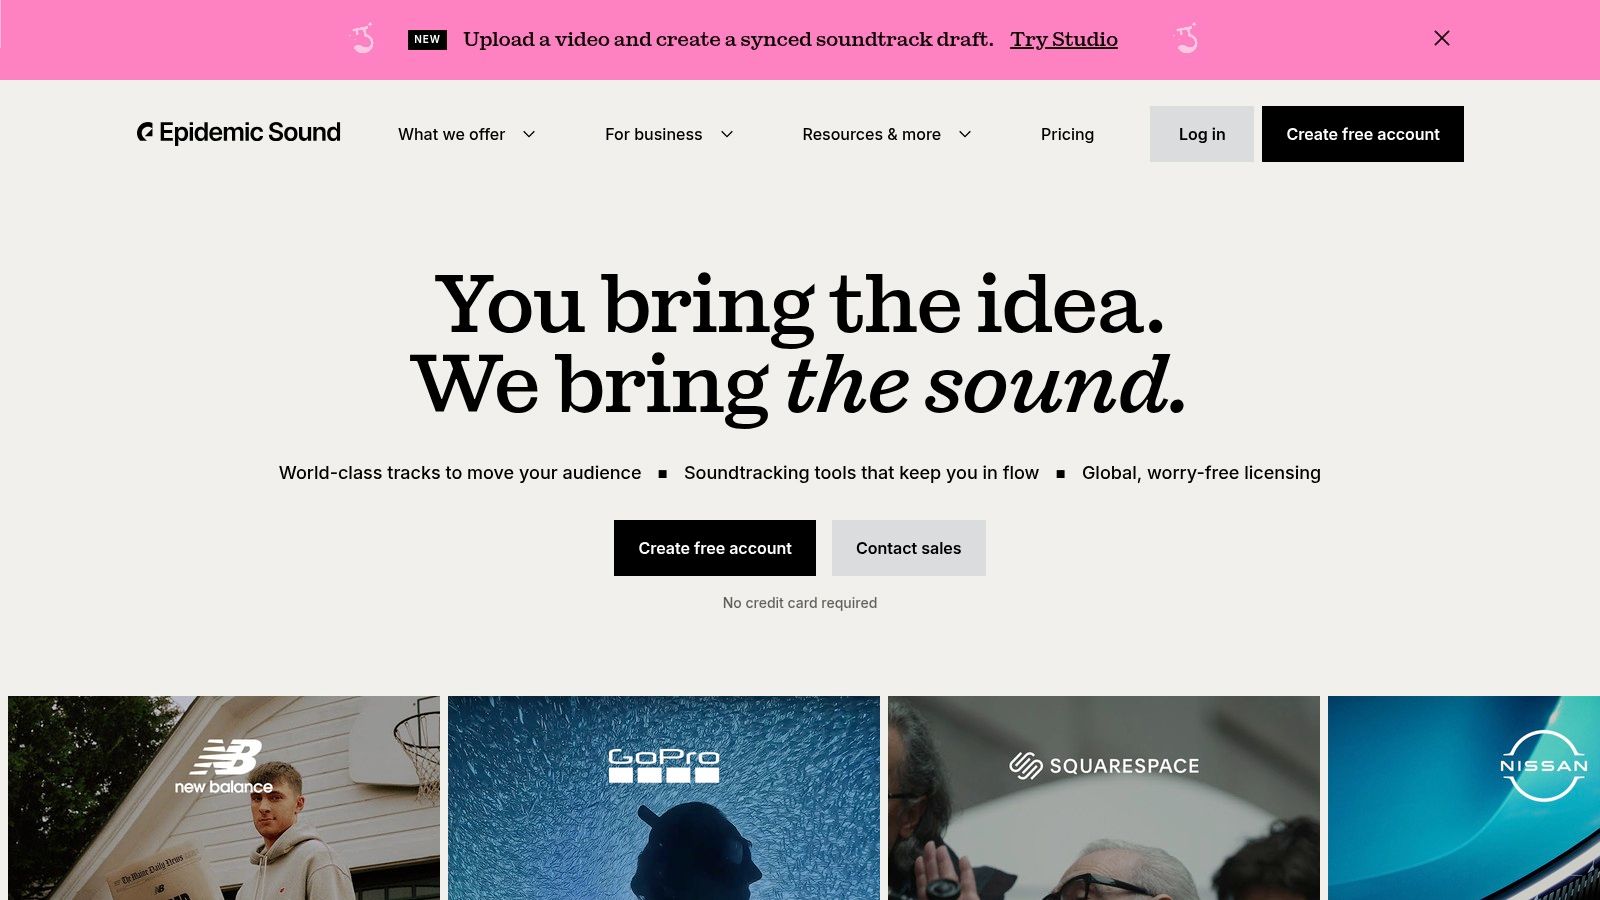Click the GoPro logo on the video tile
Image resolution: width=1600 pixels, height=900 pixels.
coord(664,765)
